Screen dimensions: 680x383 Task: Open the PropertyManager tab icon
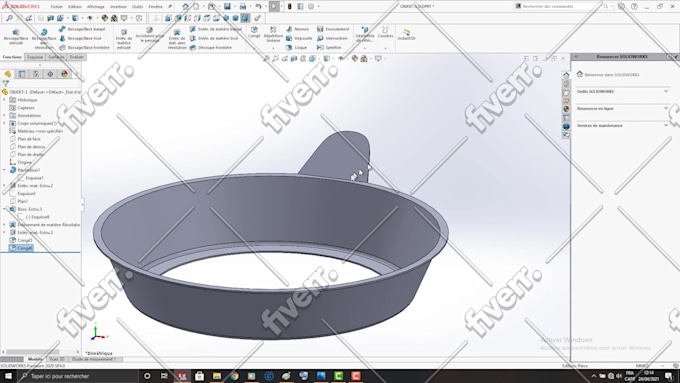point(22,74)
